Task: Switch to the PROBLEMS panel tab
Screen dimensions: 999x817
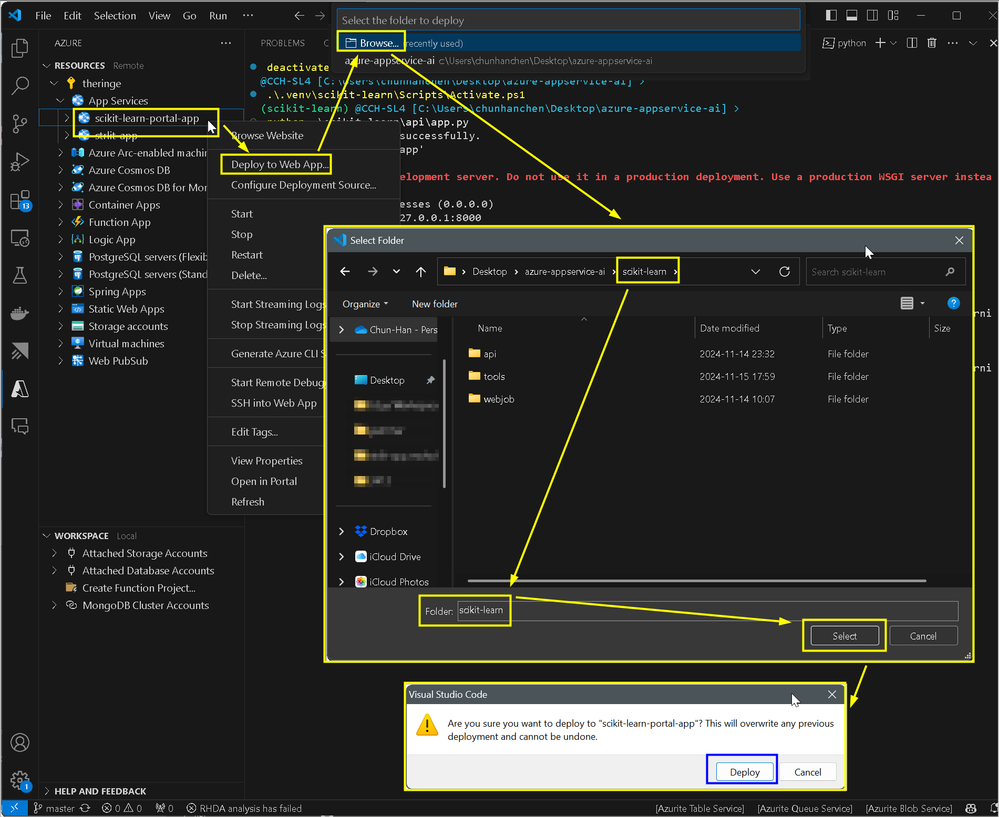Action: 282,43
